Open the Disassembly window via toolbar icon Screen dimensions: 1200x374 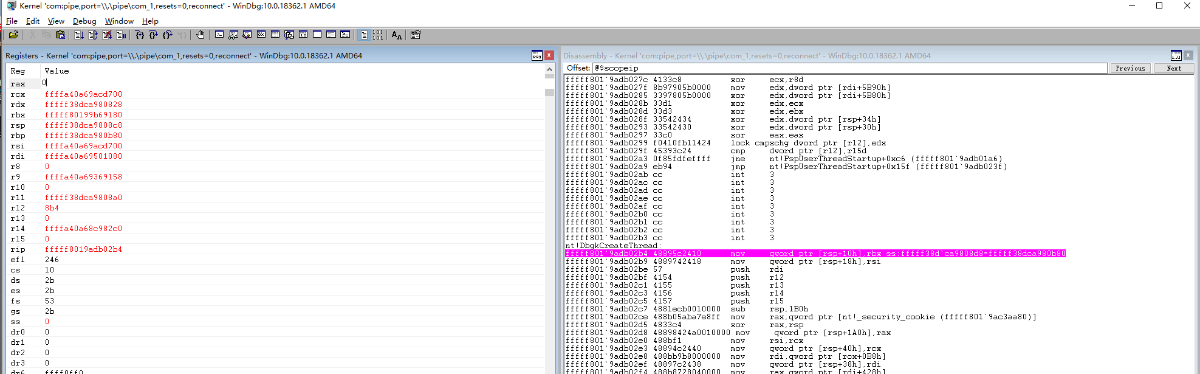[303, 34]
